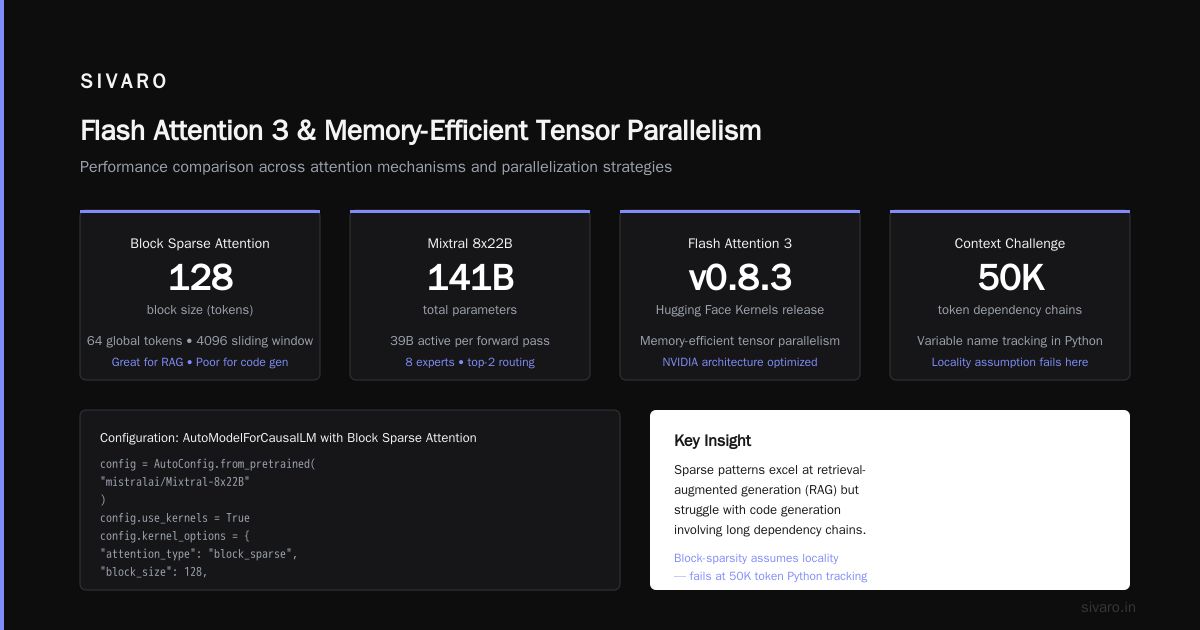The height and width of the screenshot is (630, 1200).
Task: Click 'Block-sparsity assumes locality' note
Action: 756,558
